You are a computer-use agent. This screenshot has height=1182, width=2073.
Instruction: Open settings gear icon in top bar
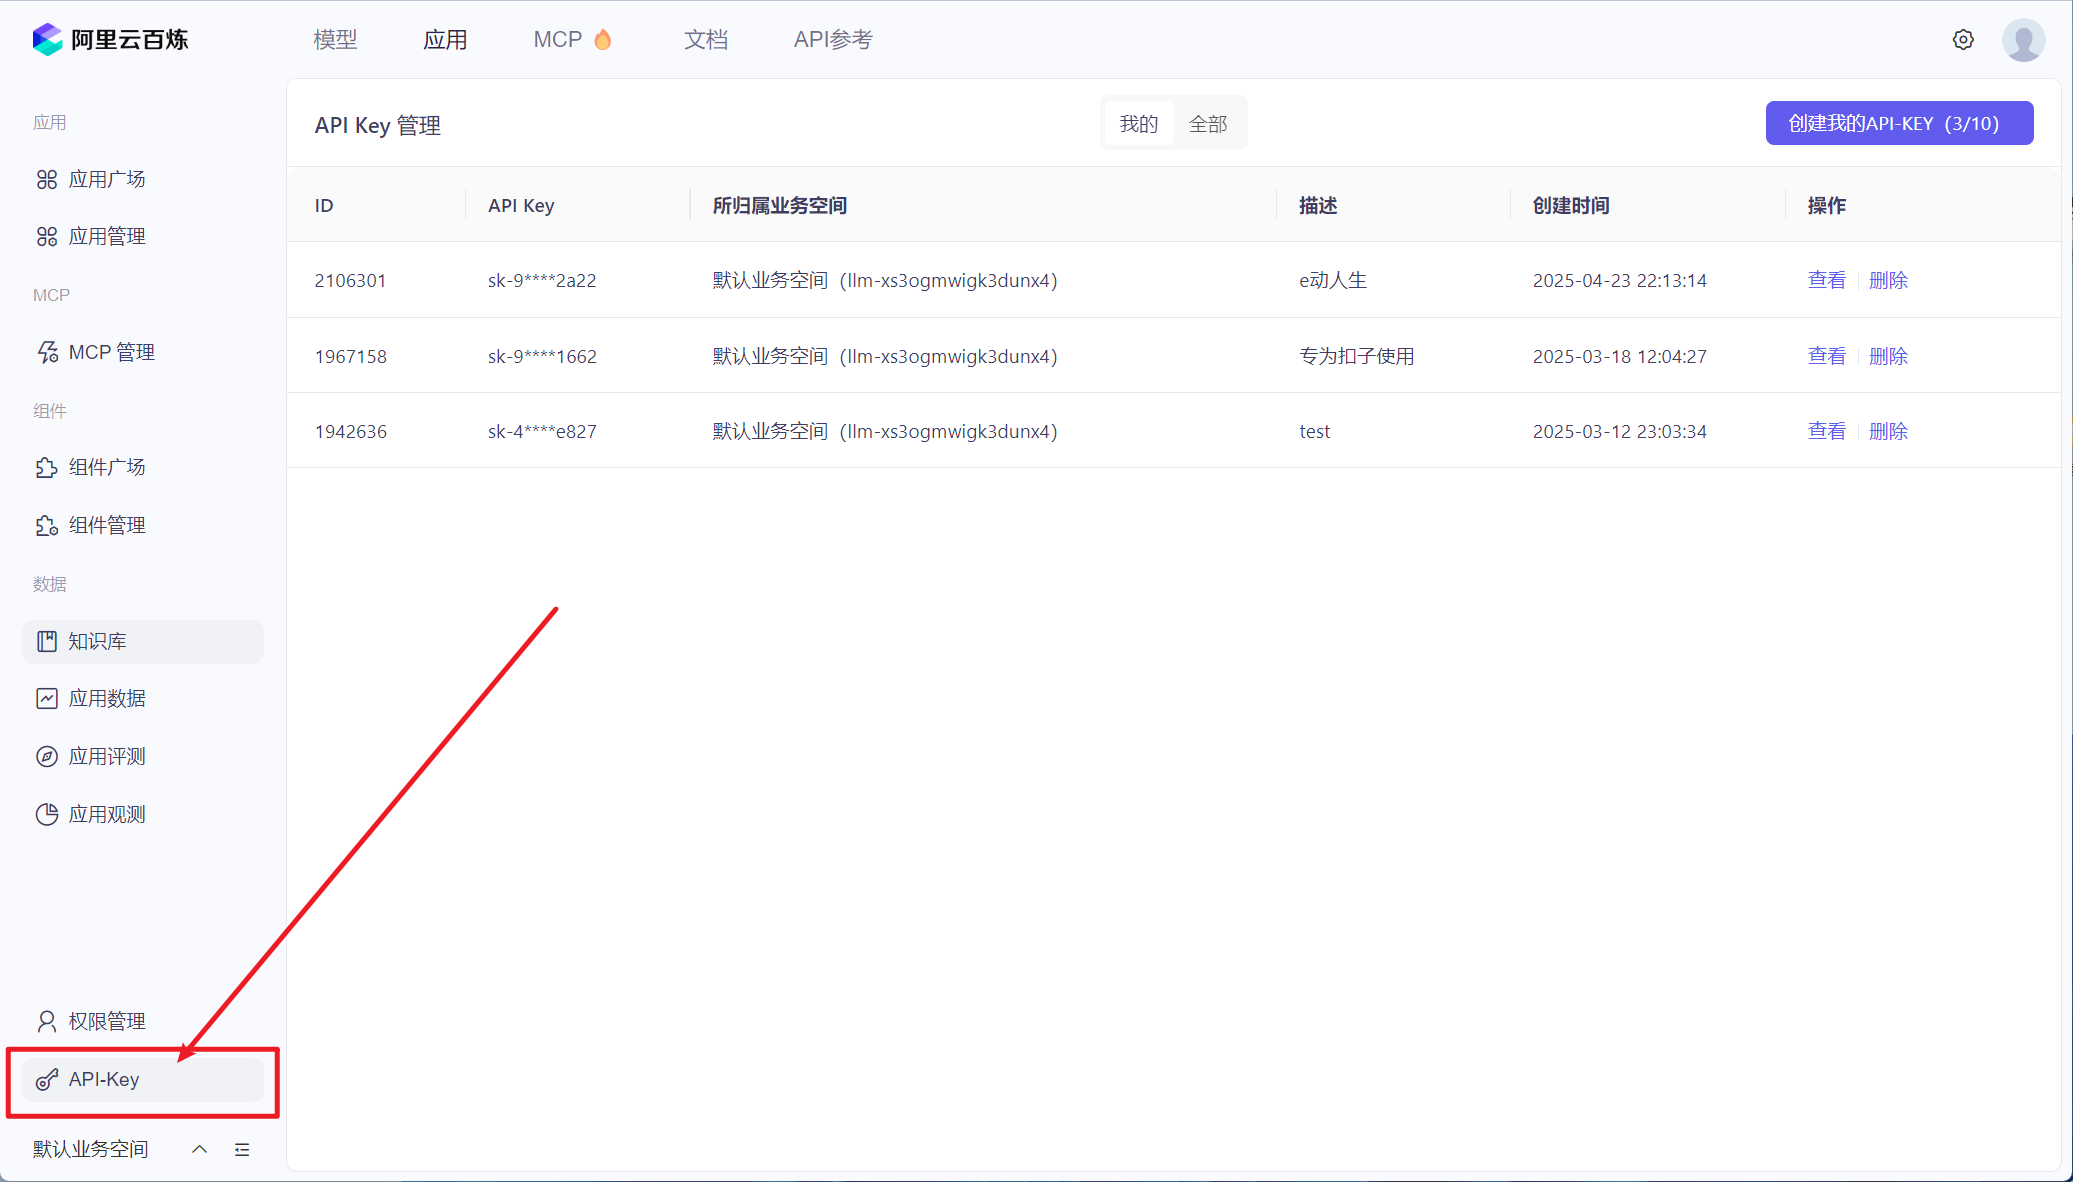click(1963, 40)
